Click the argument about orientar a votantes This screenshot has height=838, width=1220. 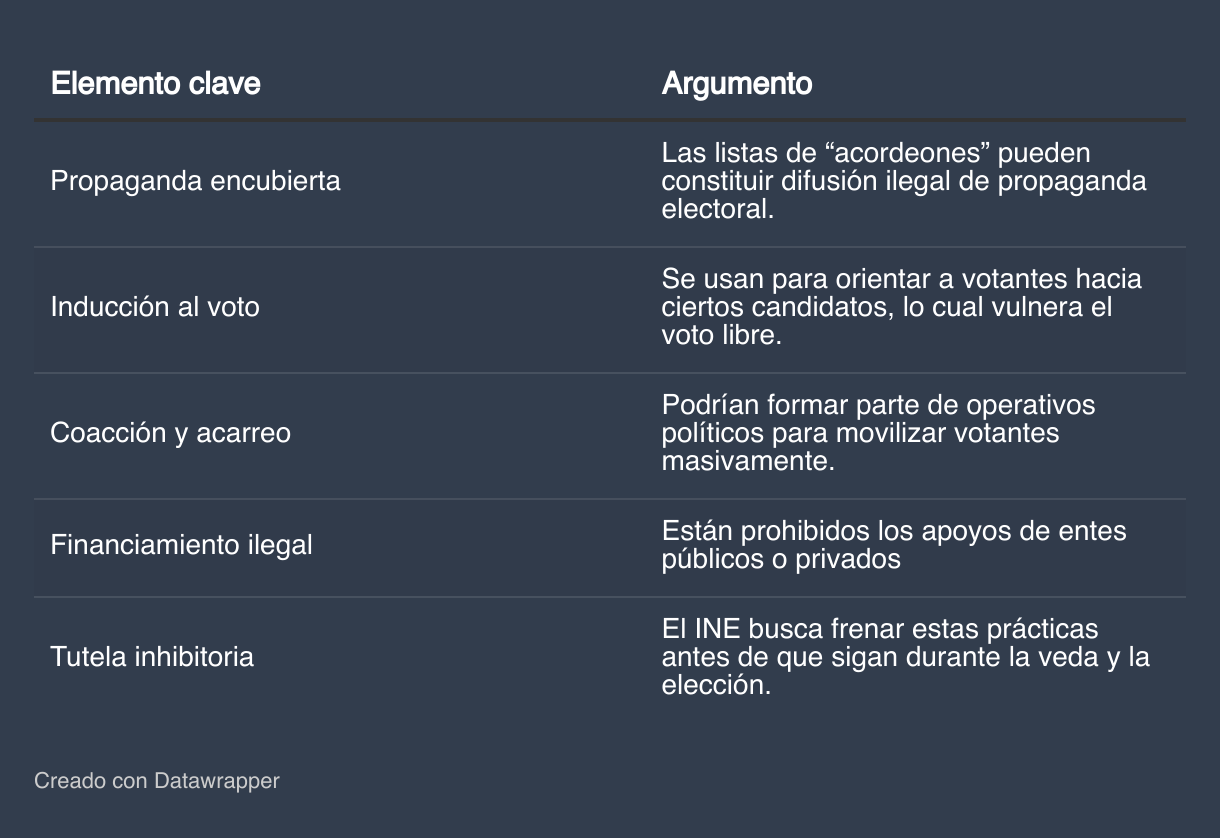coord(902,307)
